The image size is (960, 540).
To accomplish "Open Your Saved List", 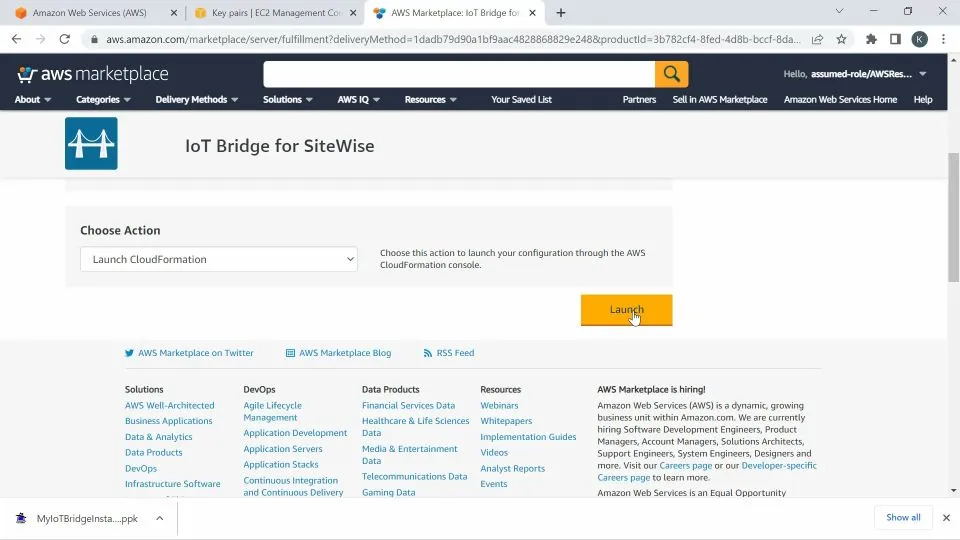I will point(521,99).
